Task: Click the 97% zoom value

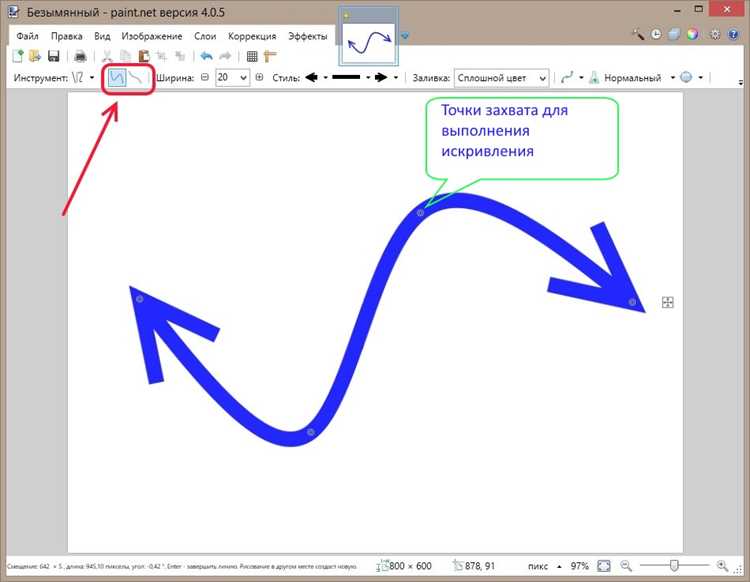Action: coord(579,566)
